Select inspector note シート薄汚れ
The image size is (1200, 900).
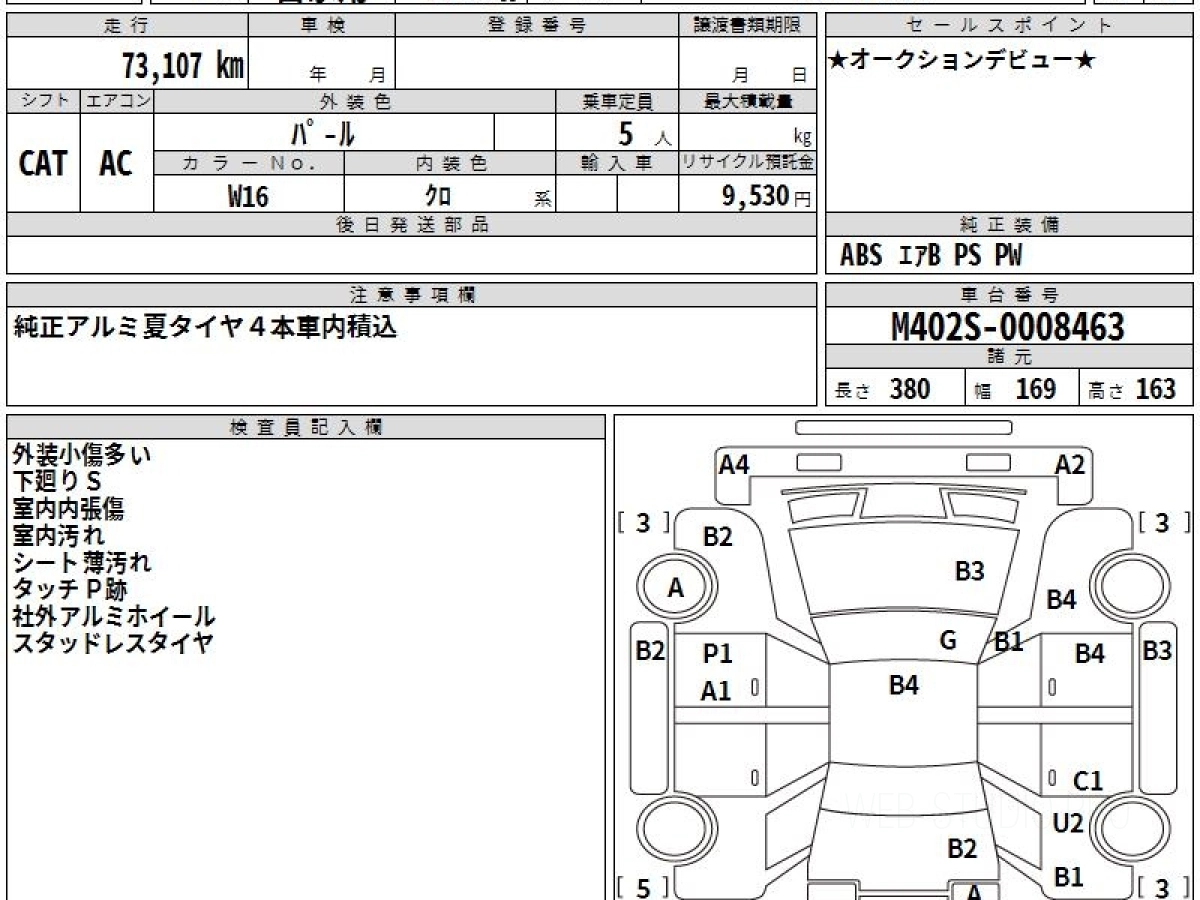[x=82, y=563]
